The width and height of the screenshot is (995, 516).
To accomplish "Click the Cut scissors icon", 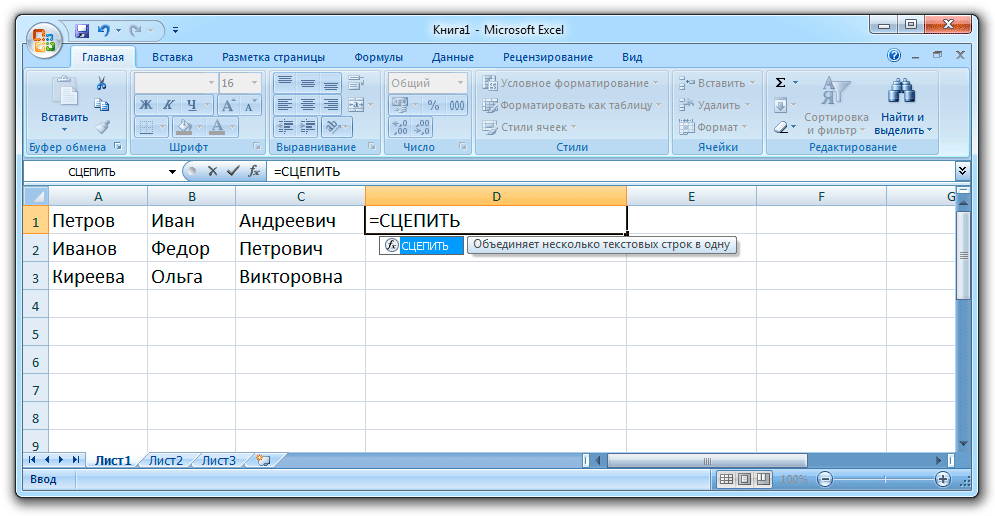I will click(102, 83).
